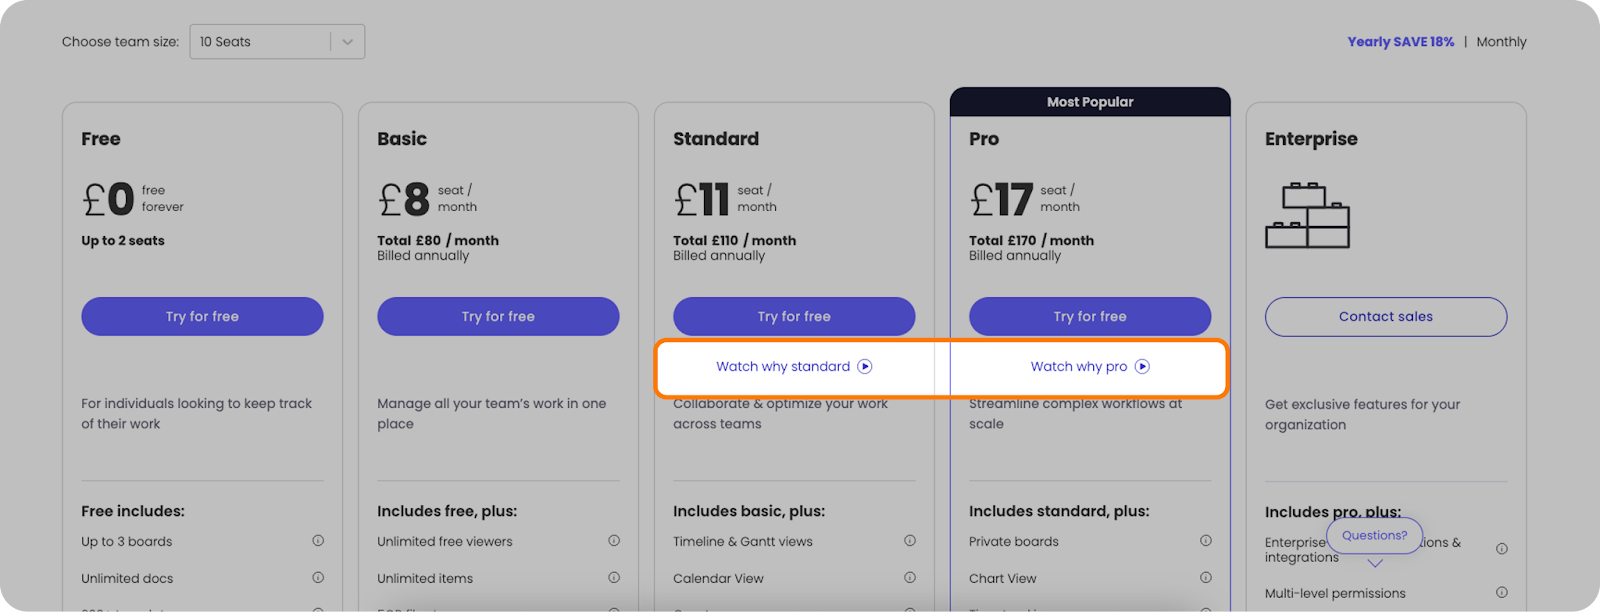Expand the chevron below Questions bubble
This screenshot has width=1600, height=612.
(1375, 564)
